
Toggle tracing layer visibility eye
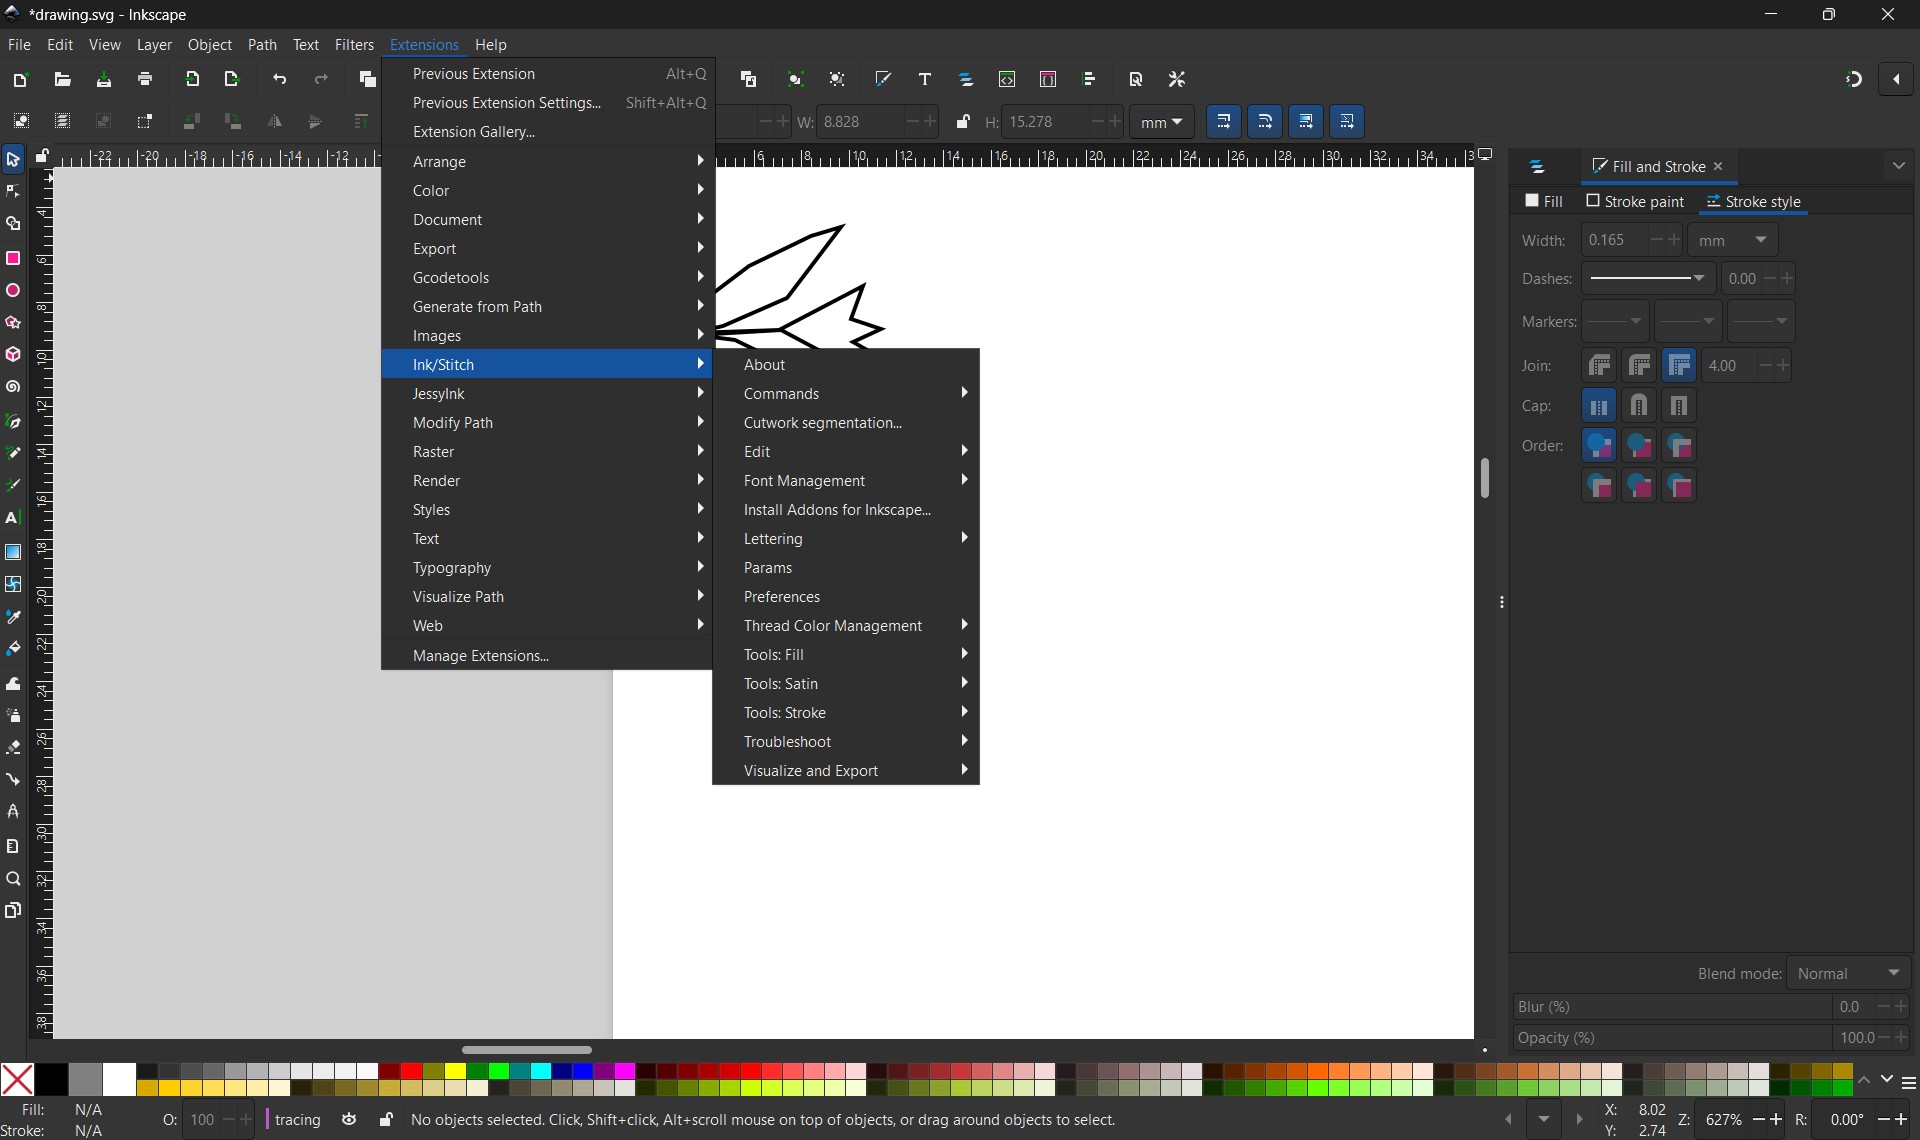click(349, 1120)
